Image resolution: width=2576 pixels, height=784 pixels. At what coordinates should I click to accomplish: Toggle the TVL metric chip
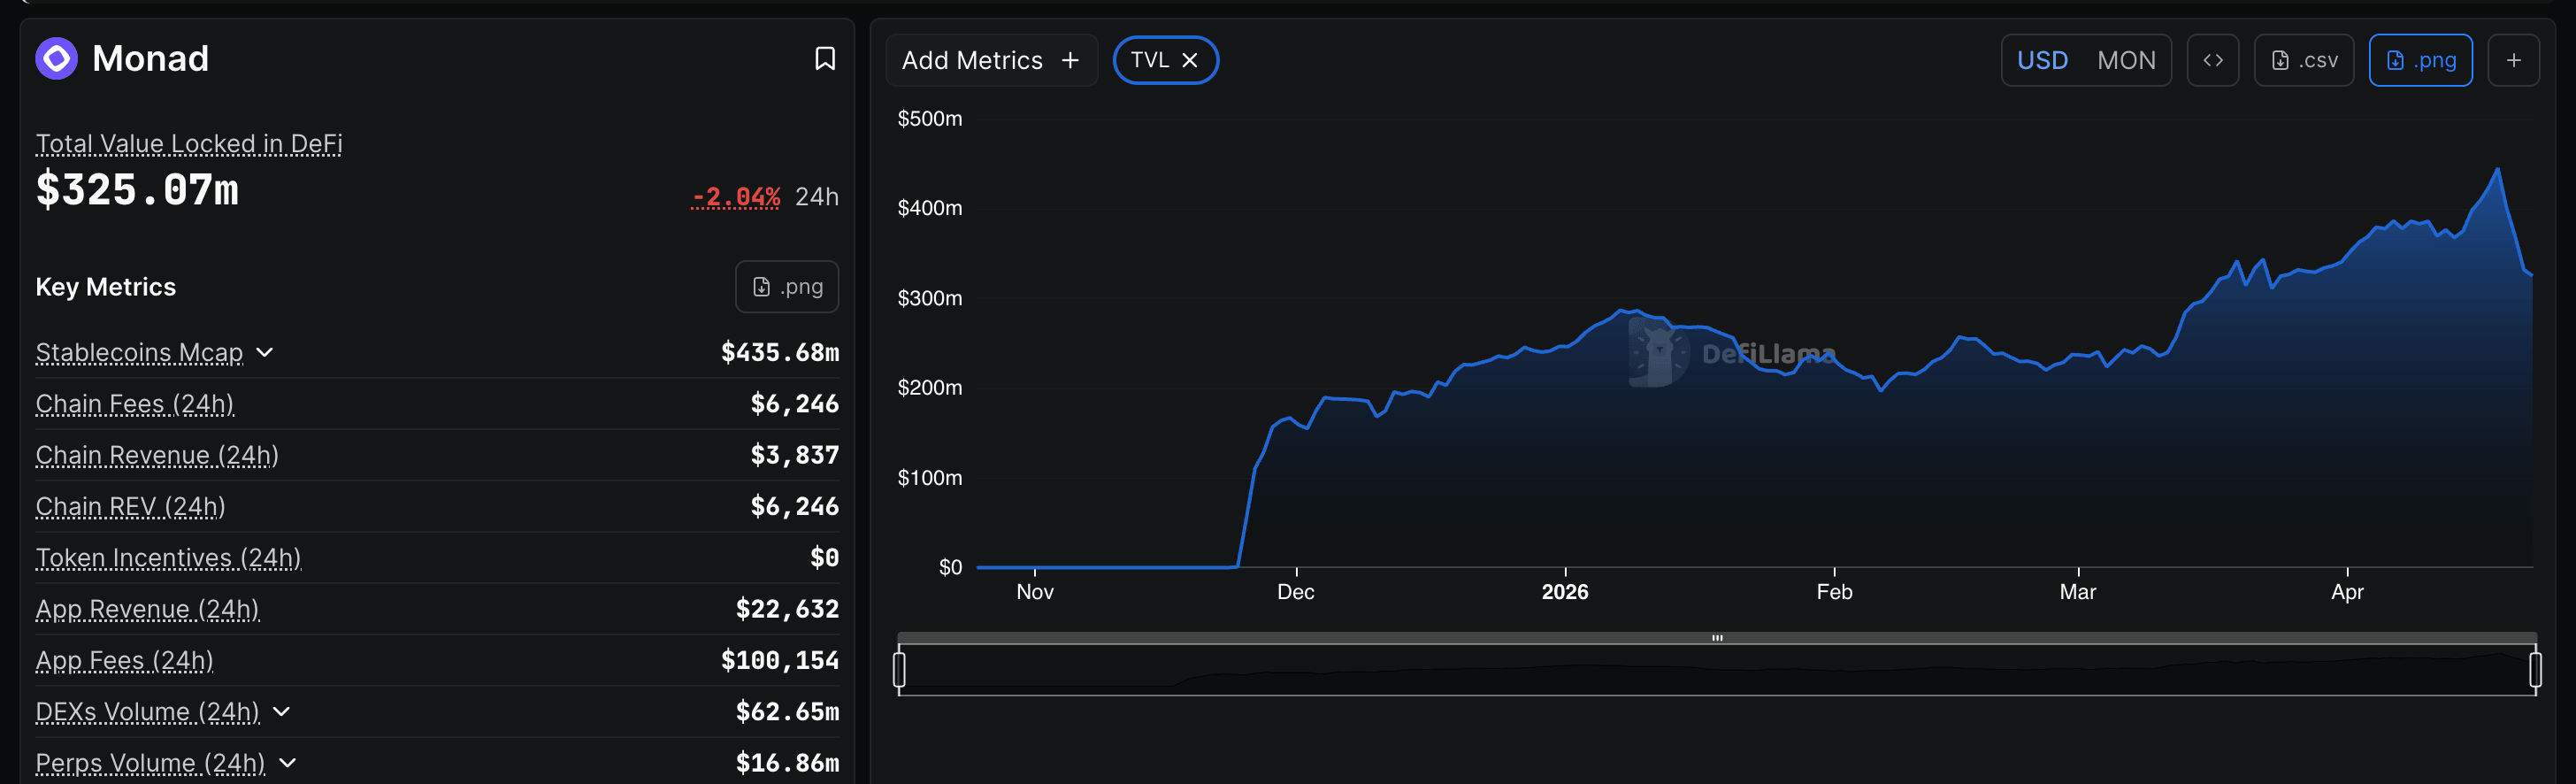click(1149, 61)
